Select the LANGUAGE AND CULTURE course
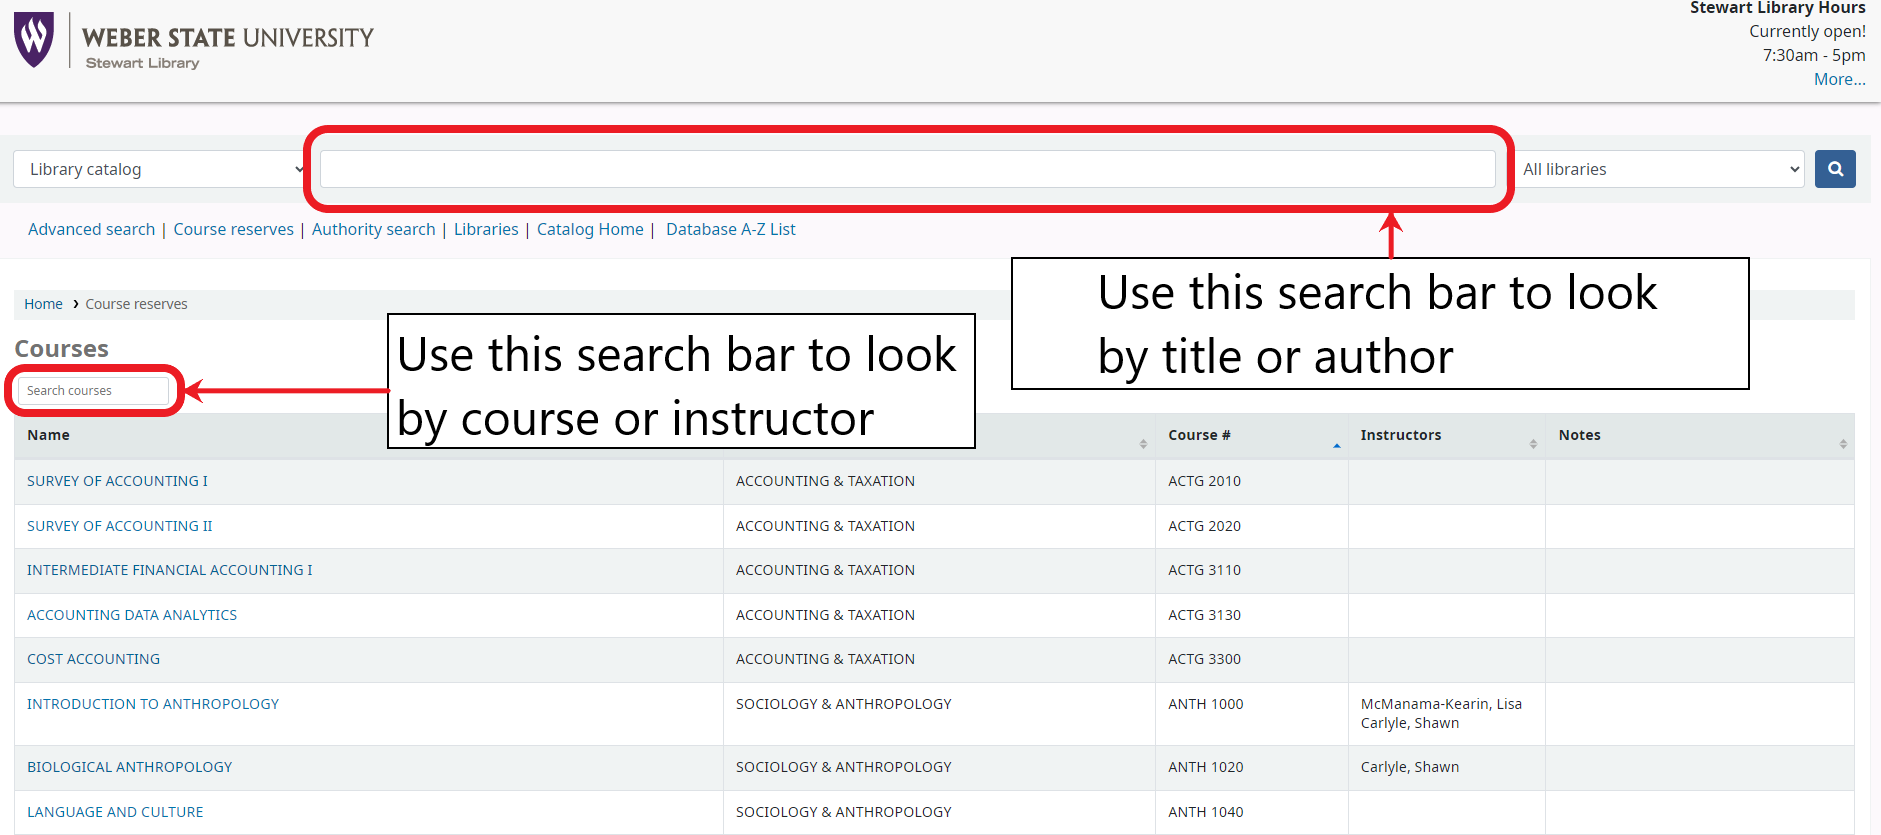The width and height of the screenshot is (1881, 835). coord(115,812)
